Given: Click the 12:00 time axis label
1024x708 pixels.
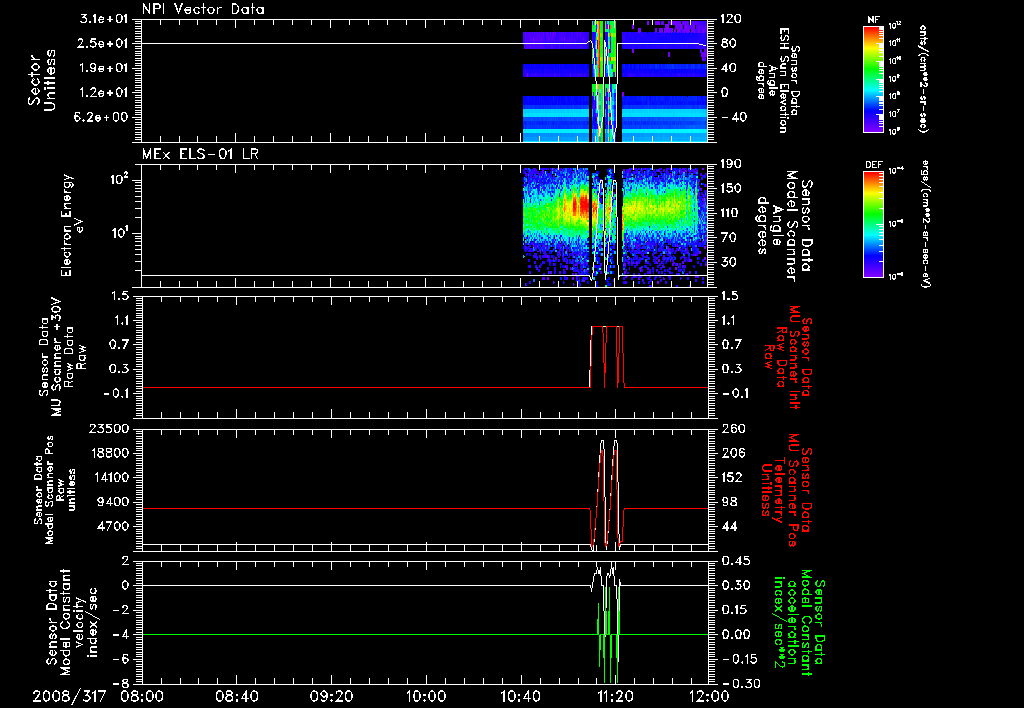Looking at the screenshot, I should click(710, 696).
